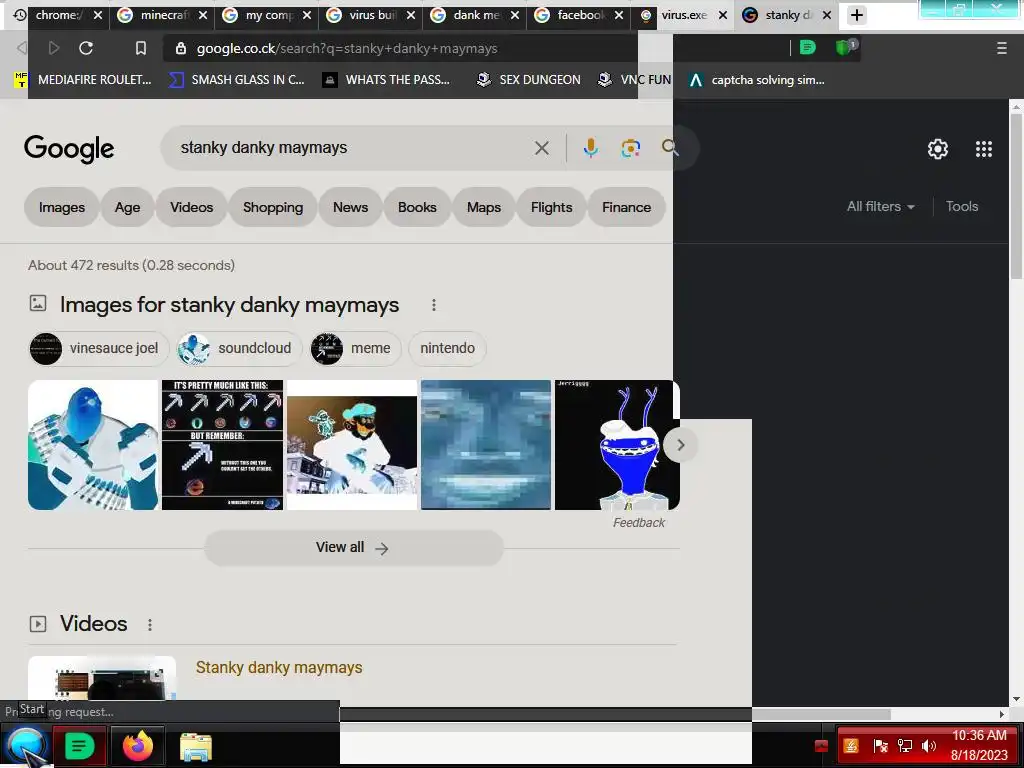The height and width of the screenshot is (768, 1024).
Task: Open WHATS THE PASS... bookmark
Action: pos(387,80)
